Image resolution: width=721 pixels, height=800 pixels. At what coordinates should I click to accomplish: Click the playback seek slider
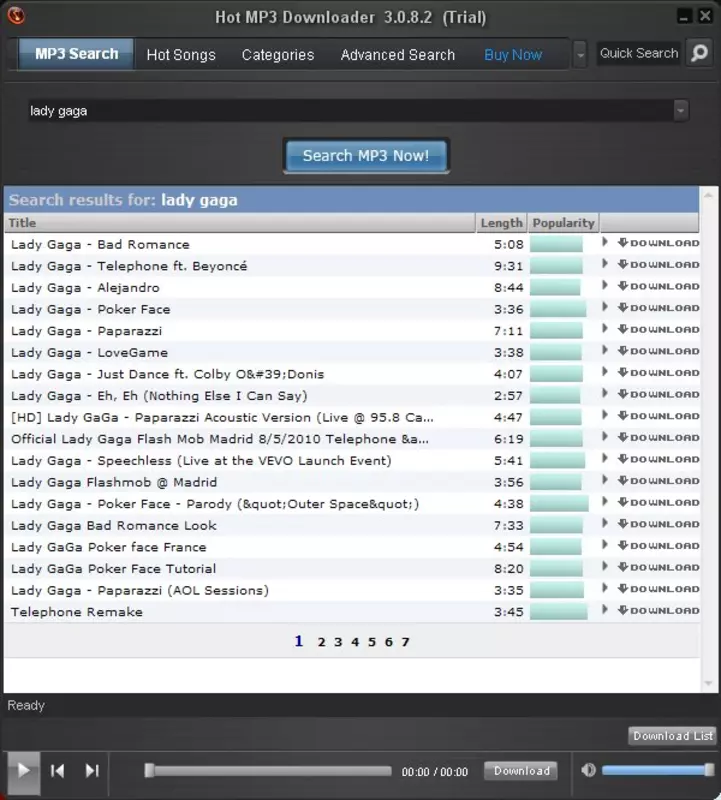[x=268, y=770]
